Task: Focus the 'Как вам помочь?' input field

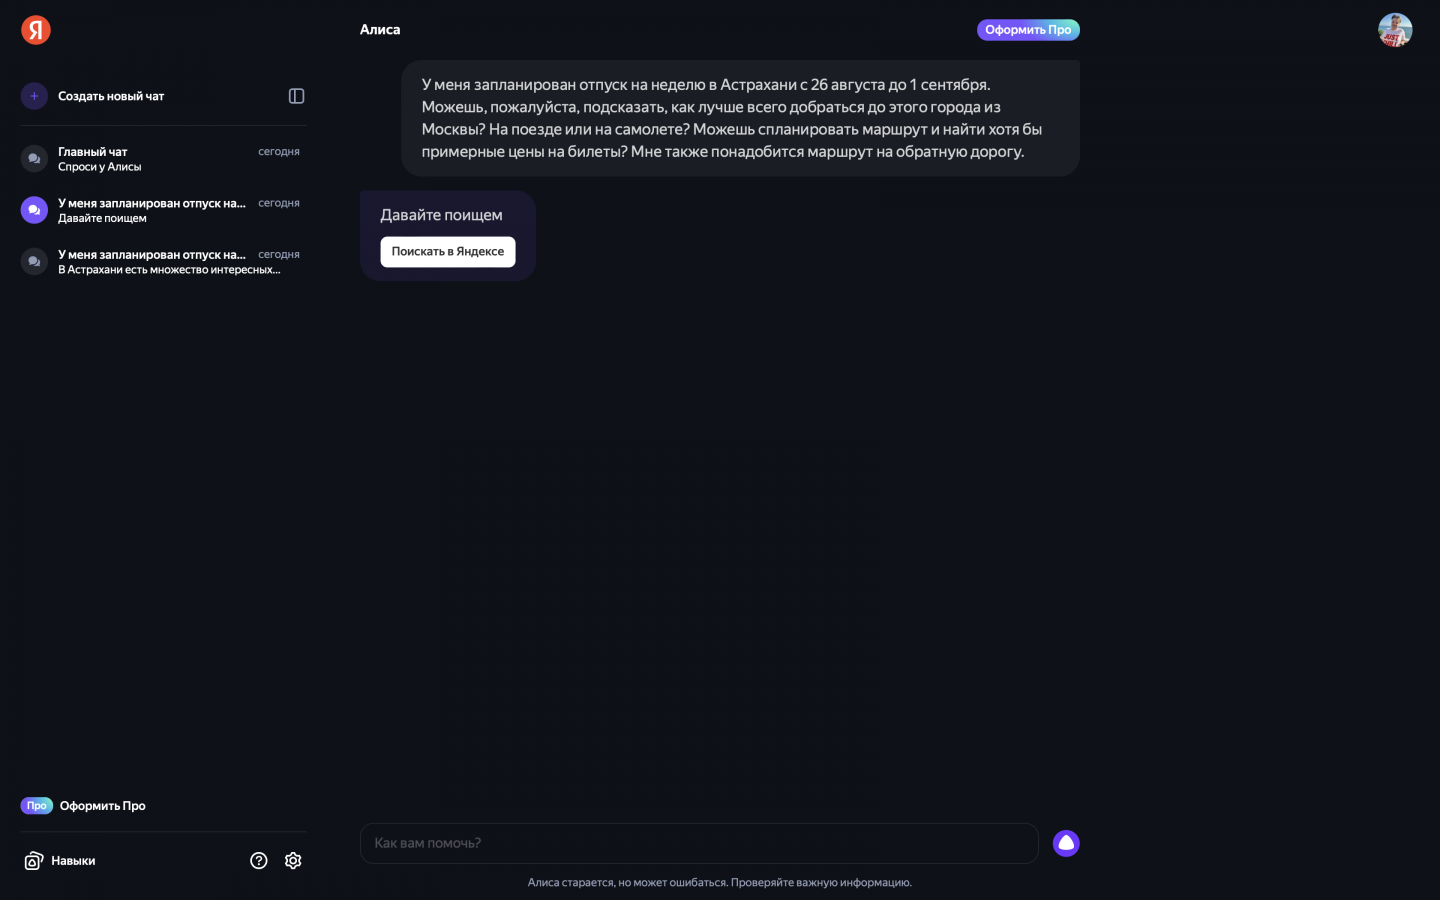Action: pyautogui.click(x=699, y=843)
